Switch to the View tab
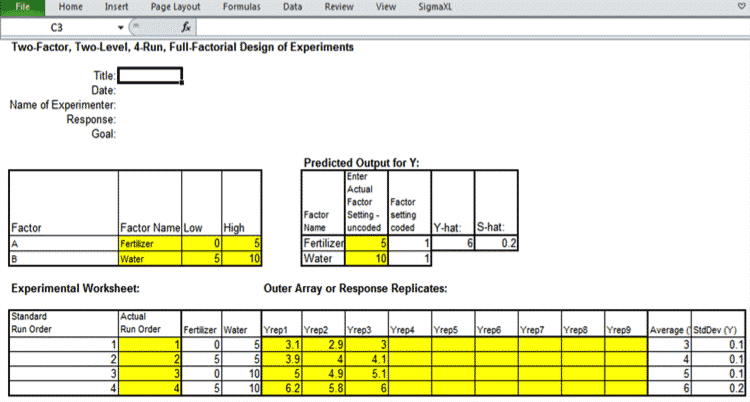 [x=386, y=7]
